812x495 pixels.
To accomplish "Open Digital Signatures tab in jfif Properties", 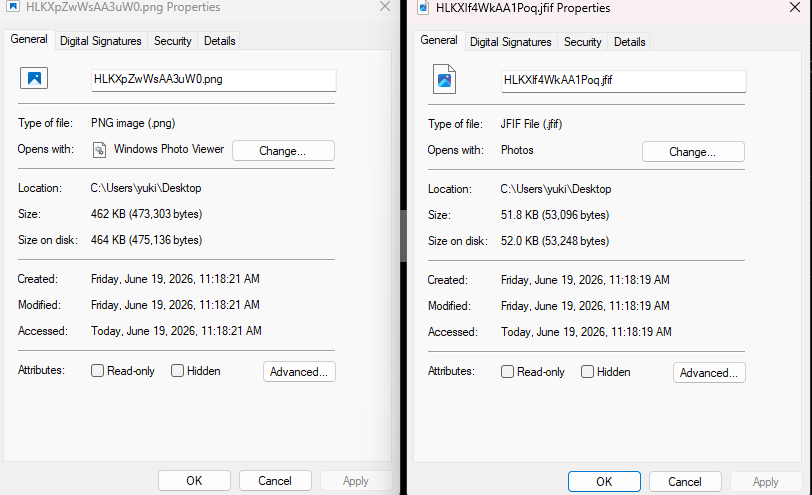I will [511, 42].
